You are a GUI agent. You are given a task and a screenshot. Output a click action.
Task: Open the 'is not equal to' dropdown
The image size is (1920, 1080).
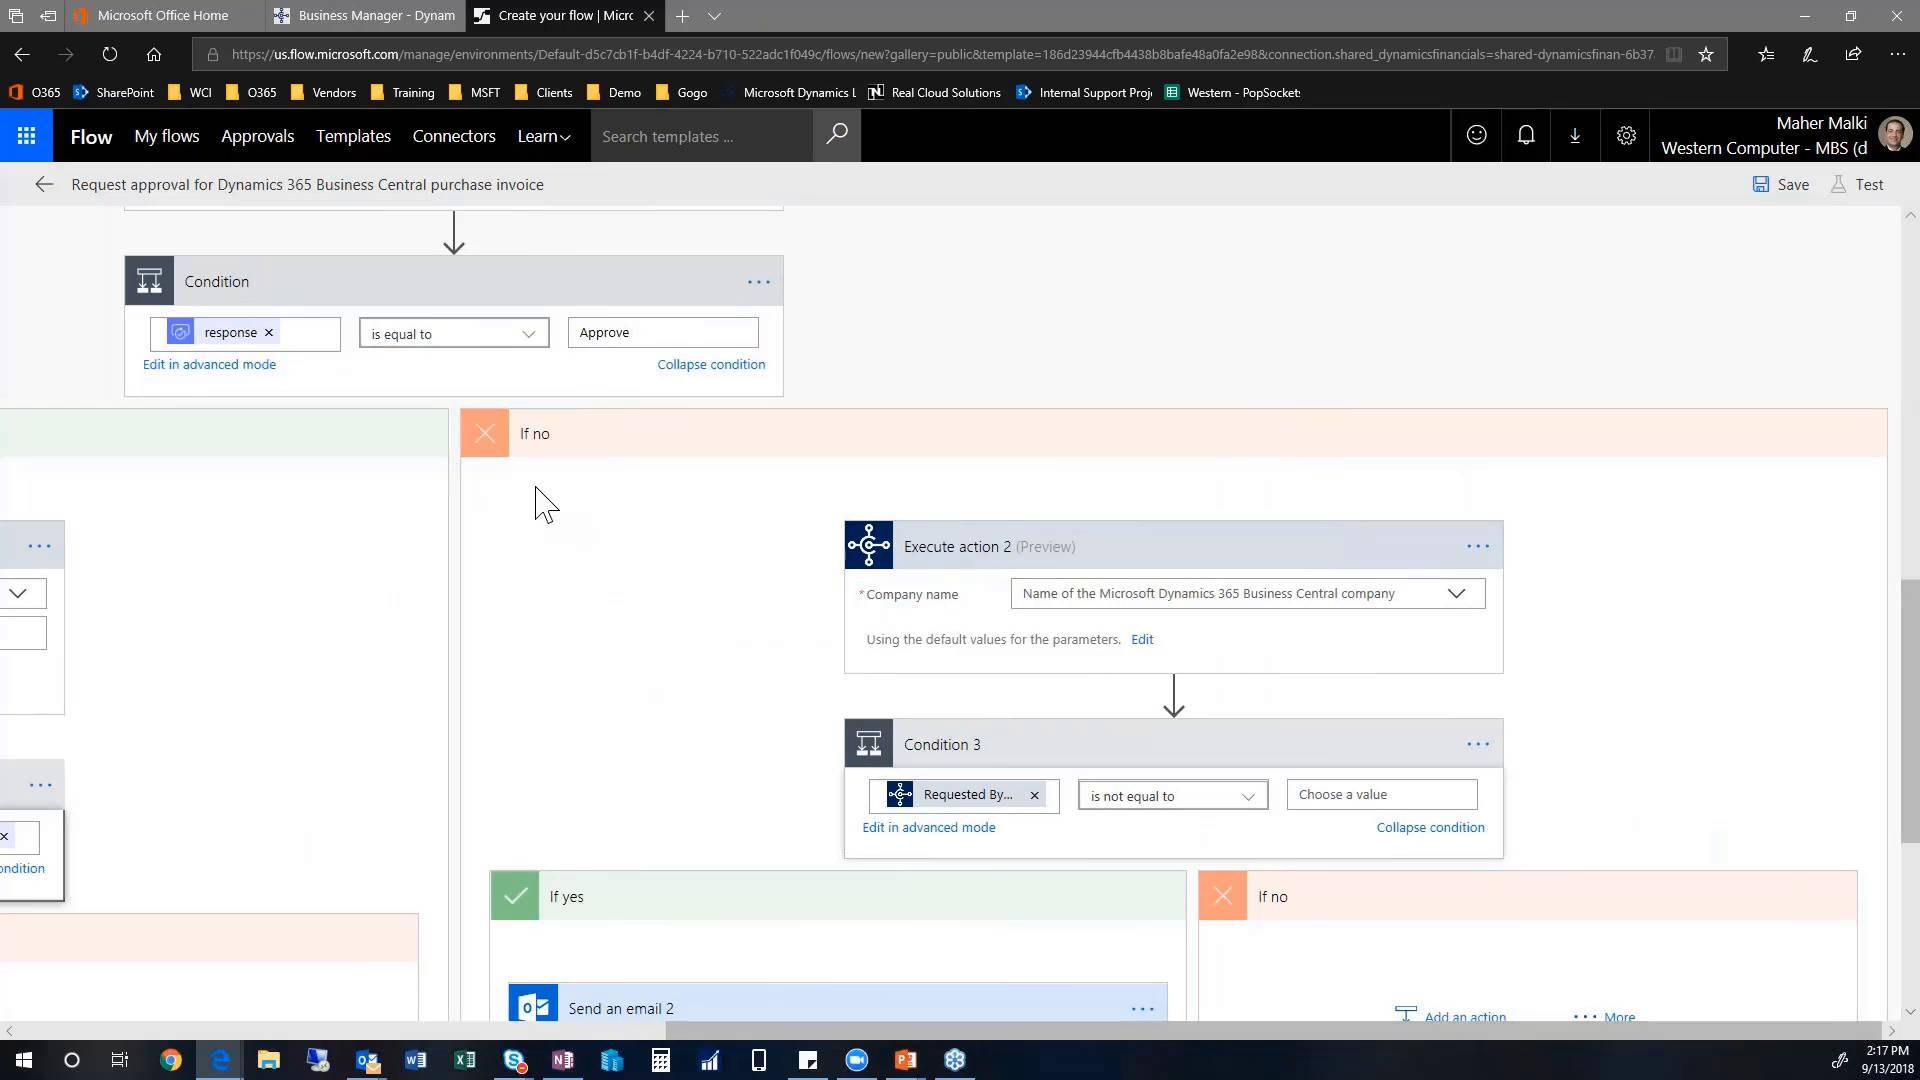1247,796
